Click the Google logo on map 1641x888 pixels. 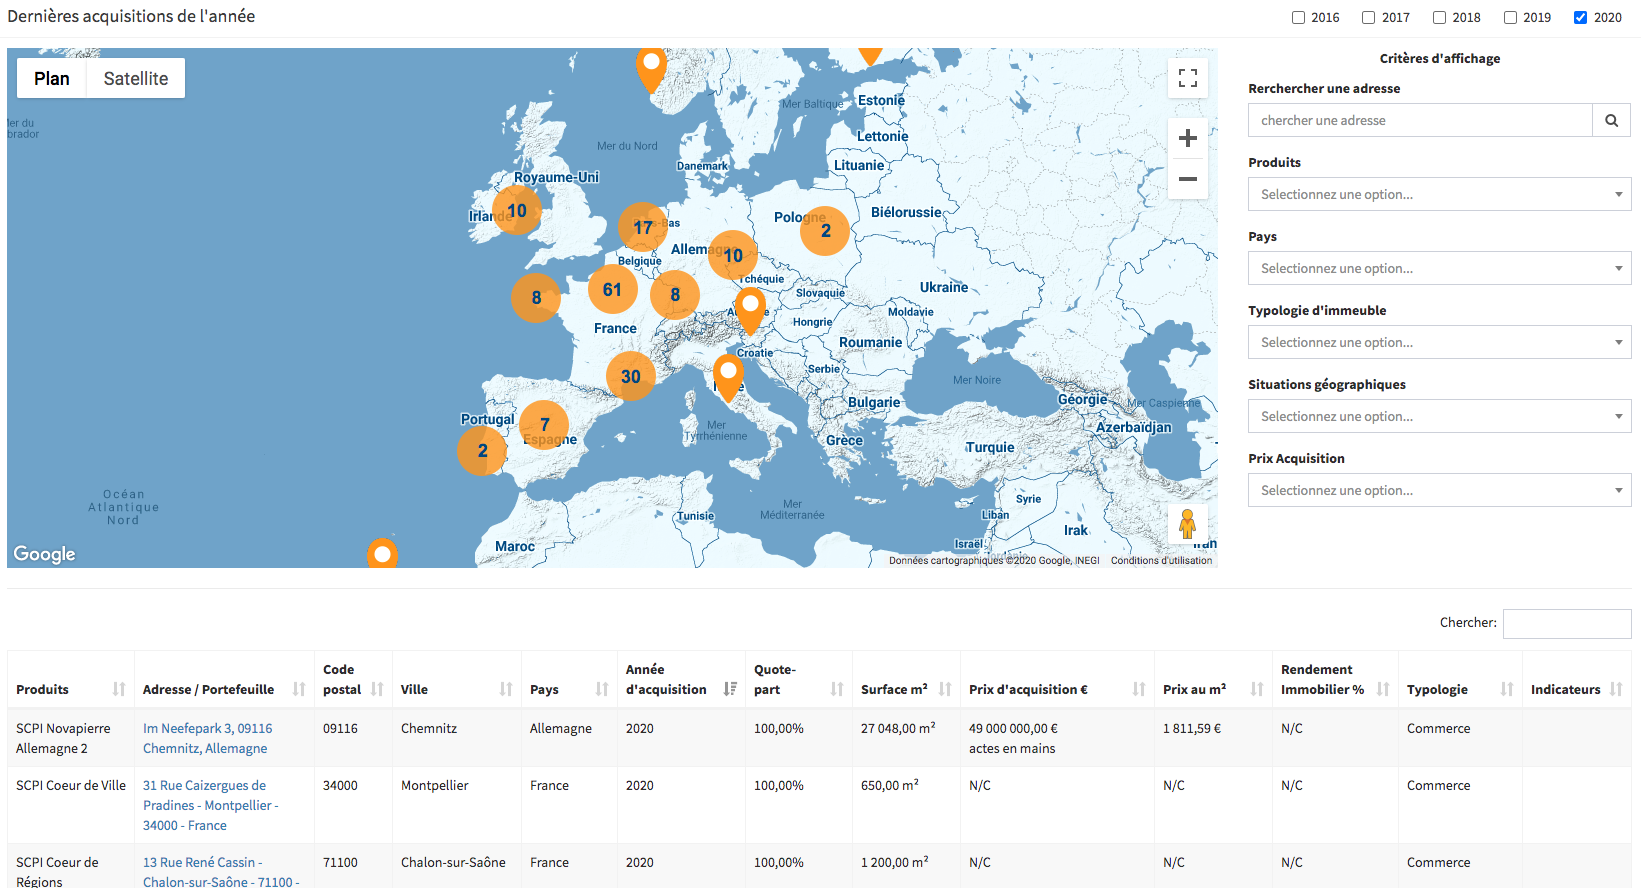(44, 554)
